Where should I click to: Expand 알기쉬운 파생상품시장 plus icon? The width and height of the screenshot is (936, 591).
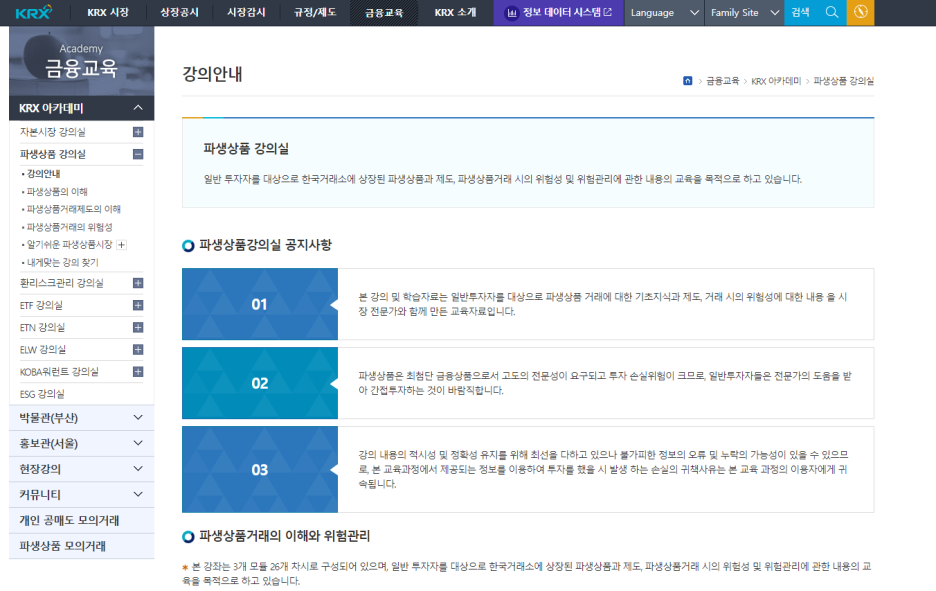click(x=122, y=245)
